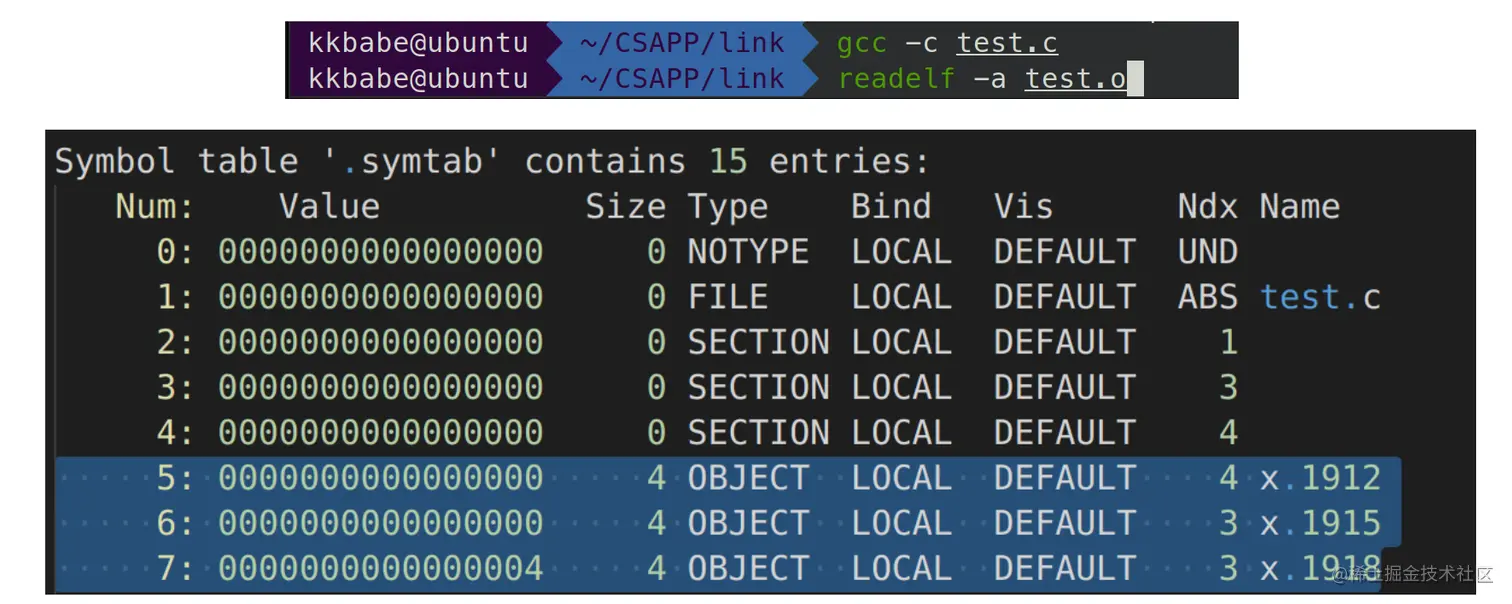
Task: Click SECTION type in row 4
Action: click(x=759, y=433)
